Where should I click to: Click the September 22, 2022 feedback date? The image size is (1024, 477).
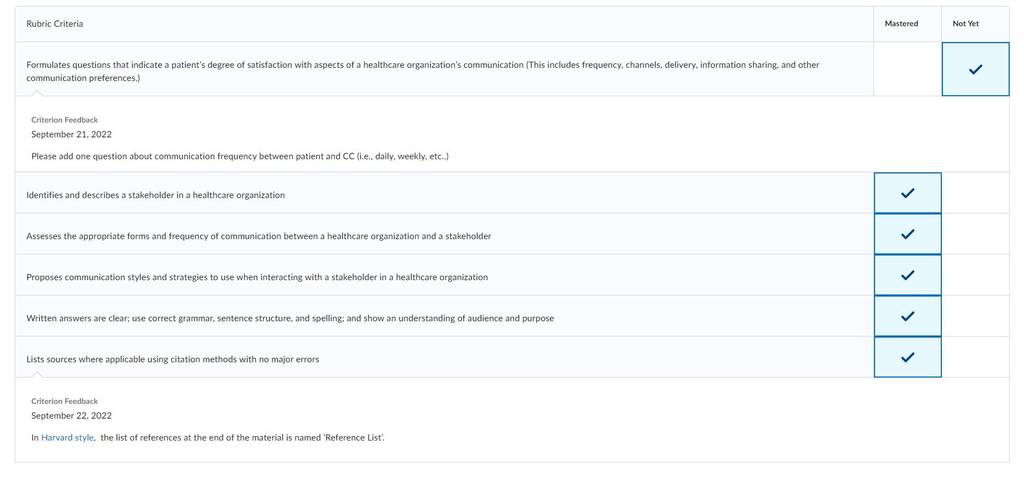pos(71,416)
